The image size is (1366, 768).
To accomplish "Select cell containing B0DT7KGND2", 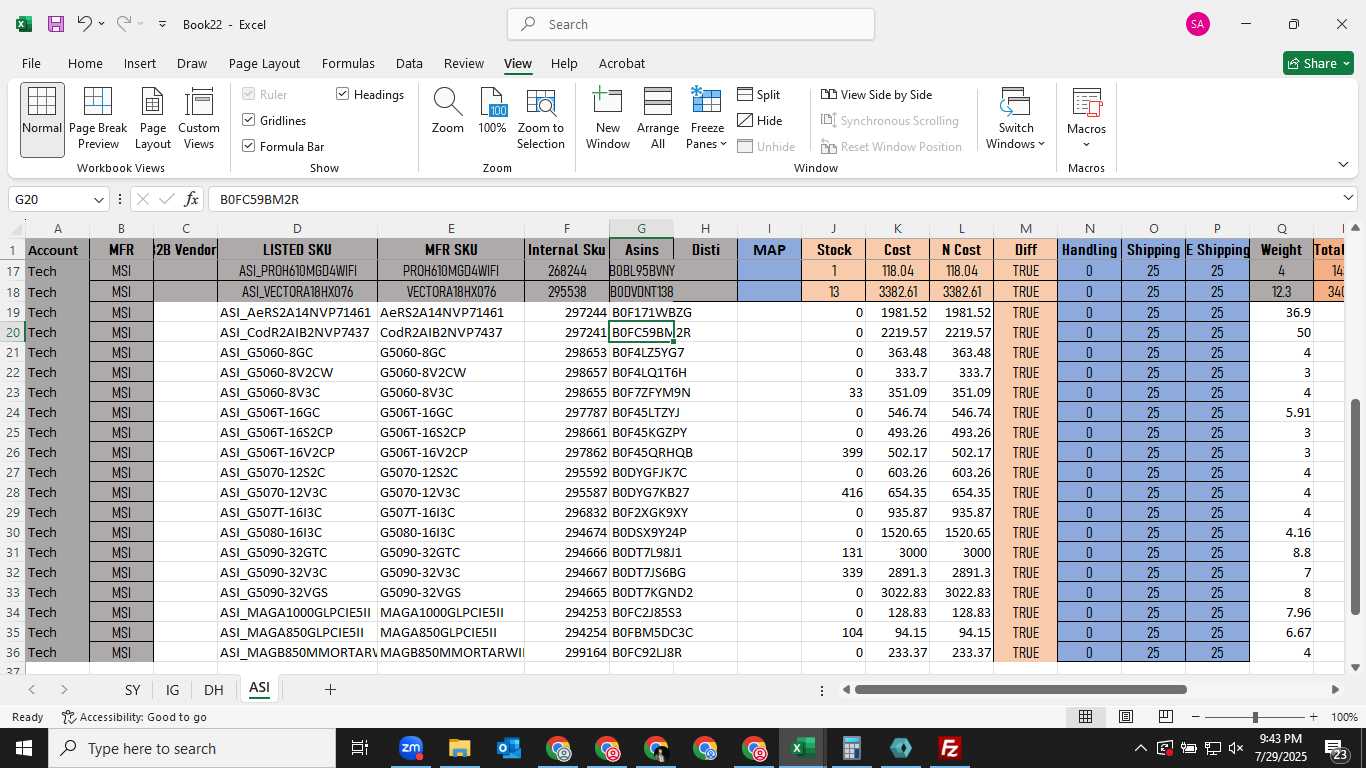I will pos(641,592).
